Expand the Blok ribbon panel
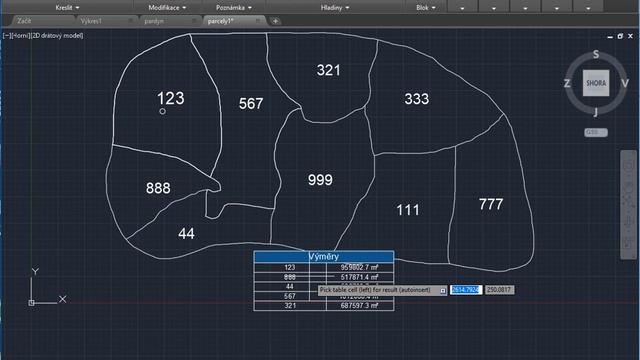 426,7
